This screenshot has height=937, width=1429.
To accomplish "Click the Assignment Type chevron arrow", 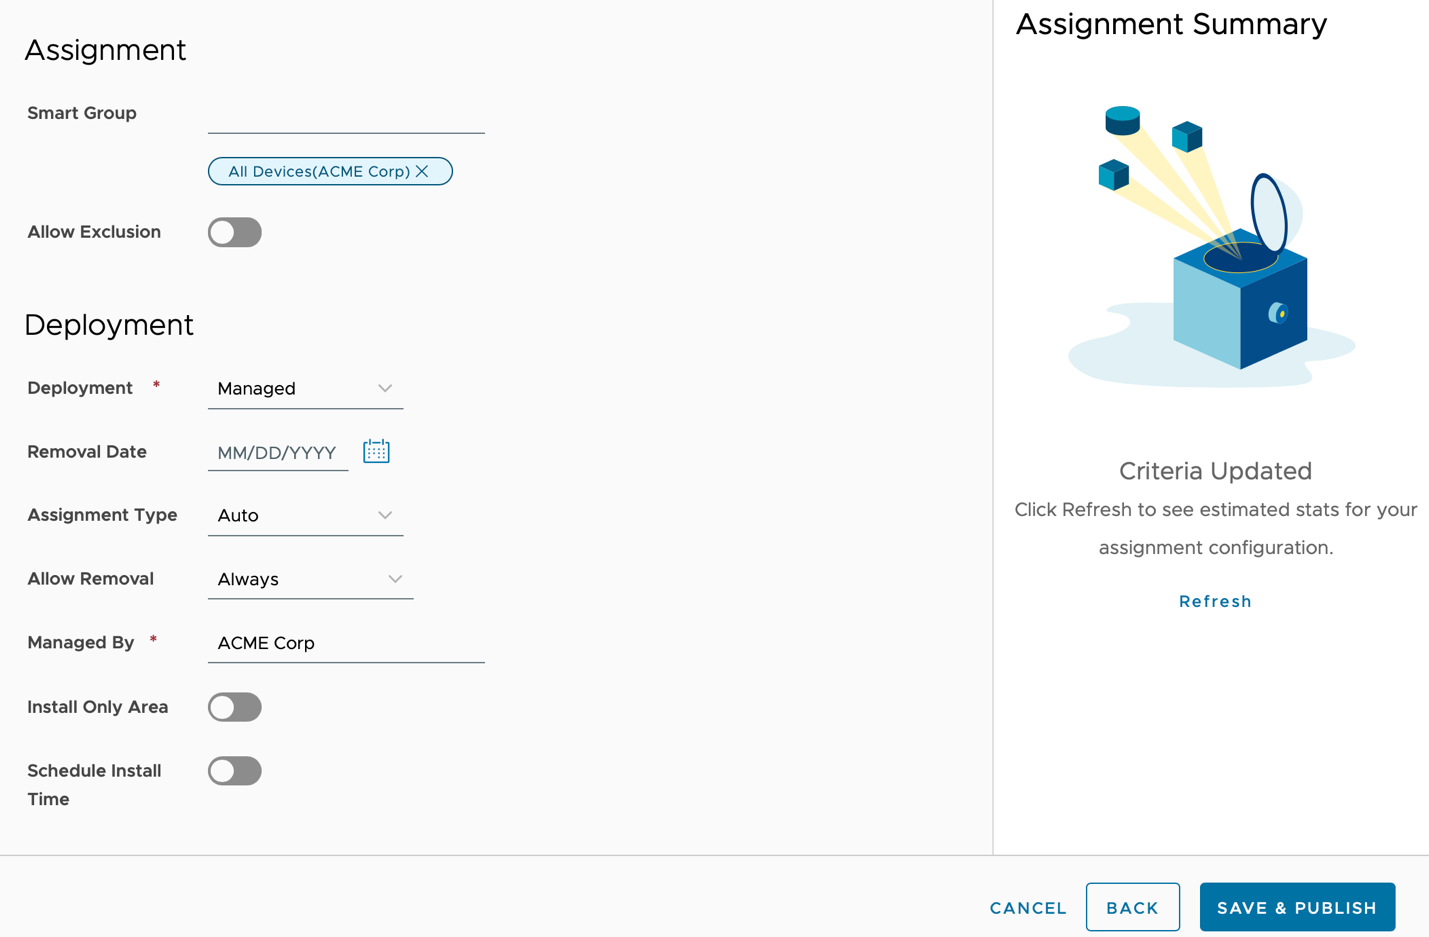I will [385, 515].
